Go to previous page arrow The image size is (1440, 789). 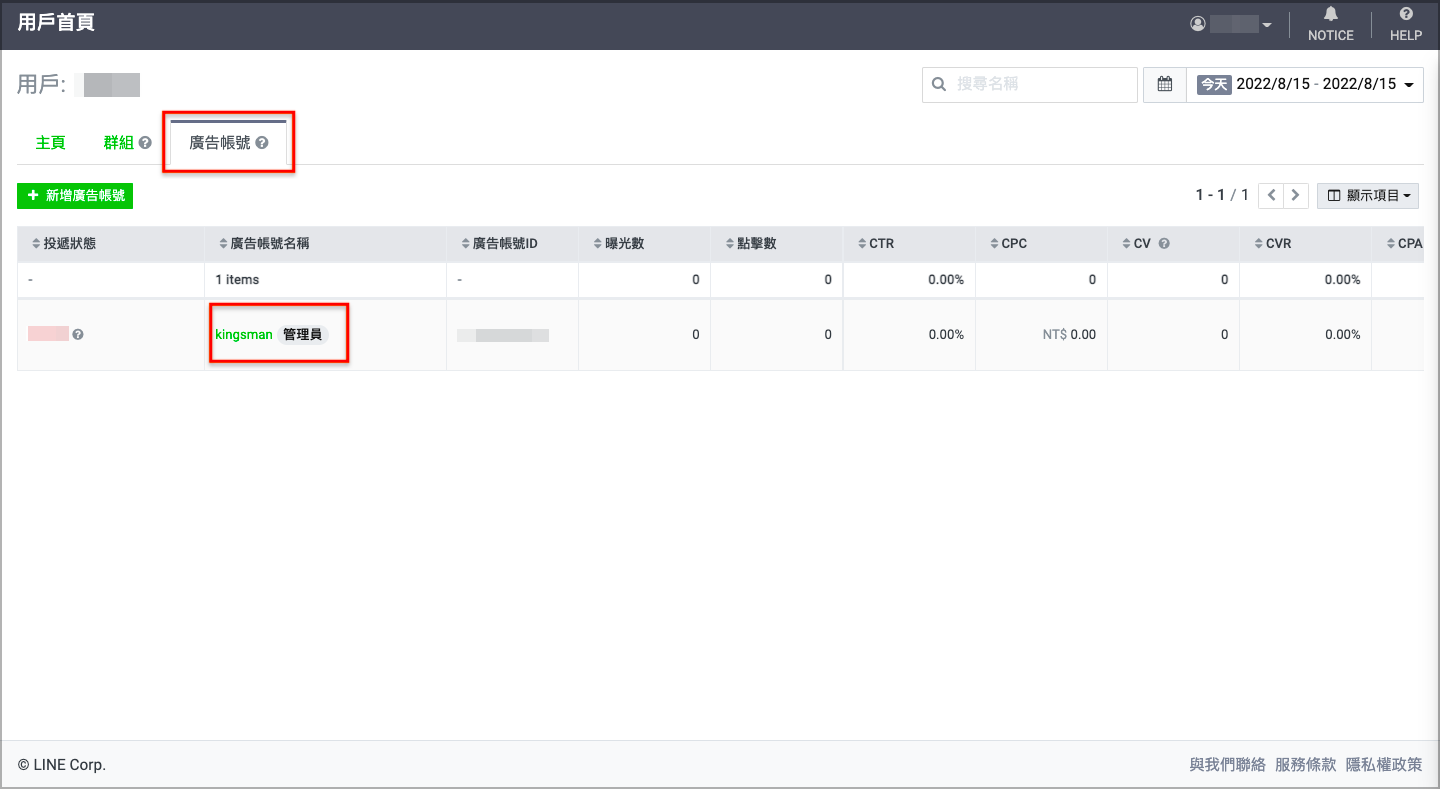point(1271,196)
